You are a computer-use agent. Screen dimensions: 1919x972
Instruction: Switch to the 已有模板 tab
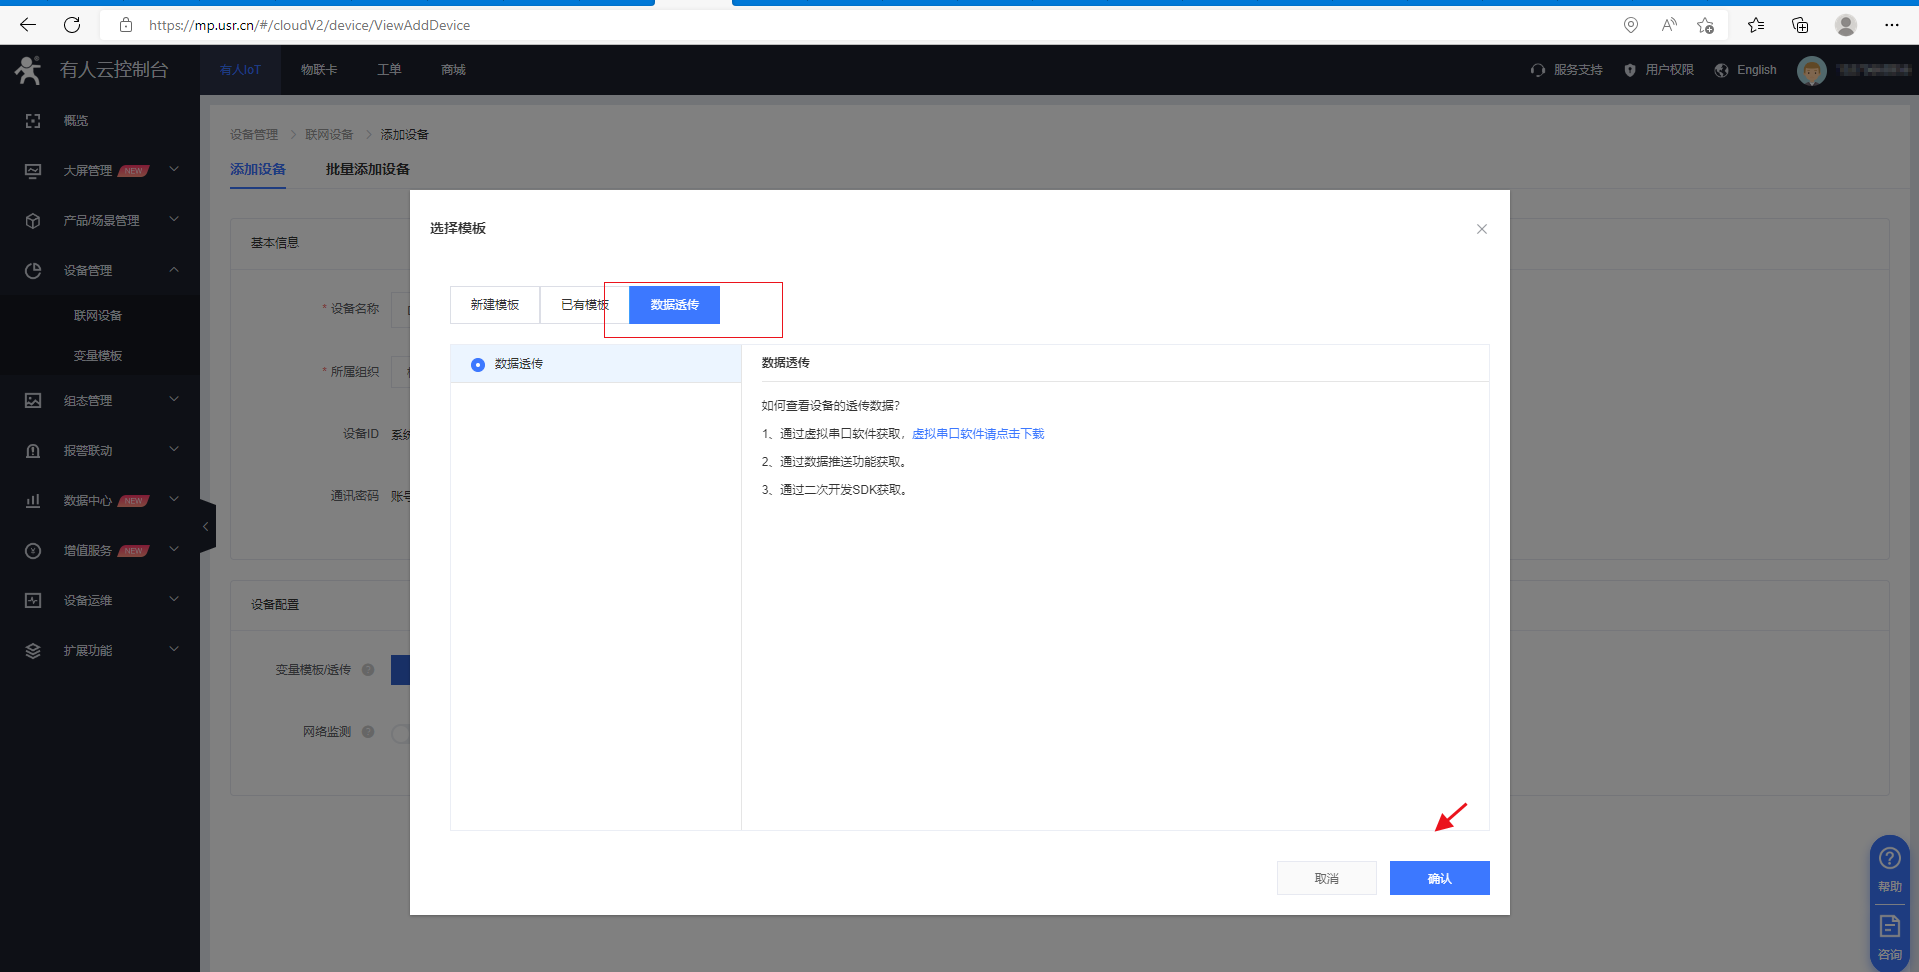(x=584, y=305)
